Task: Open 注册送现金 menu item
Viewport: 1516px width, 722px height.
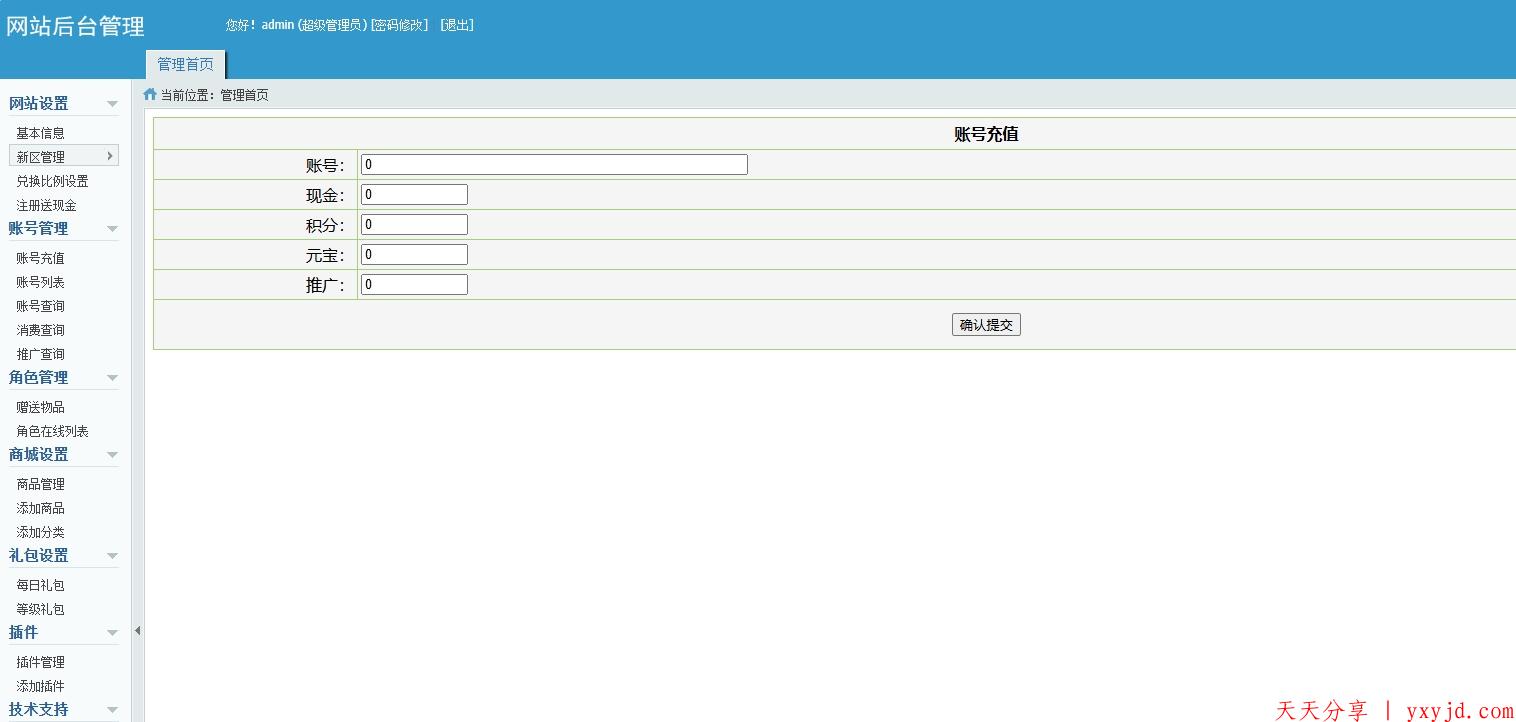Action: (46, 205)
